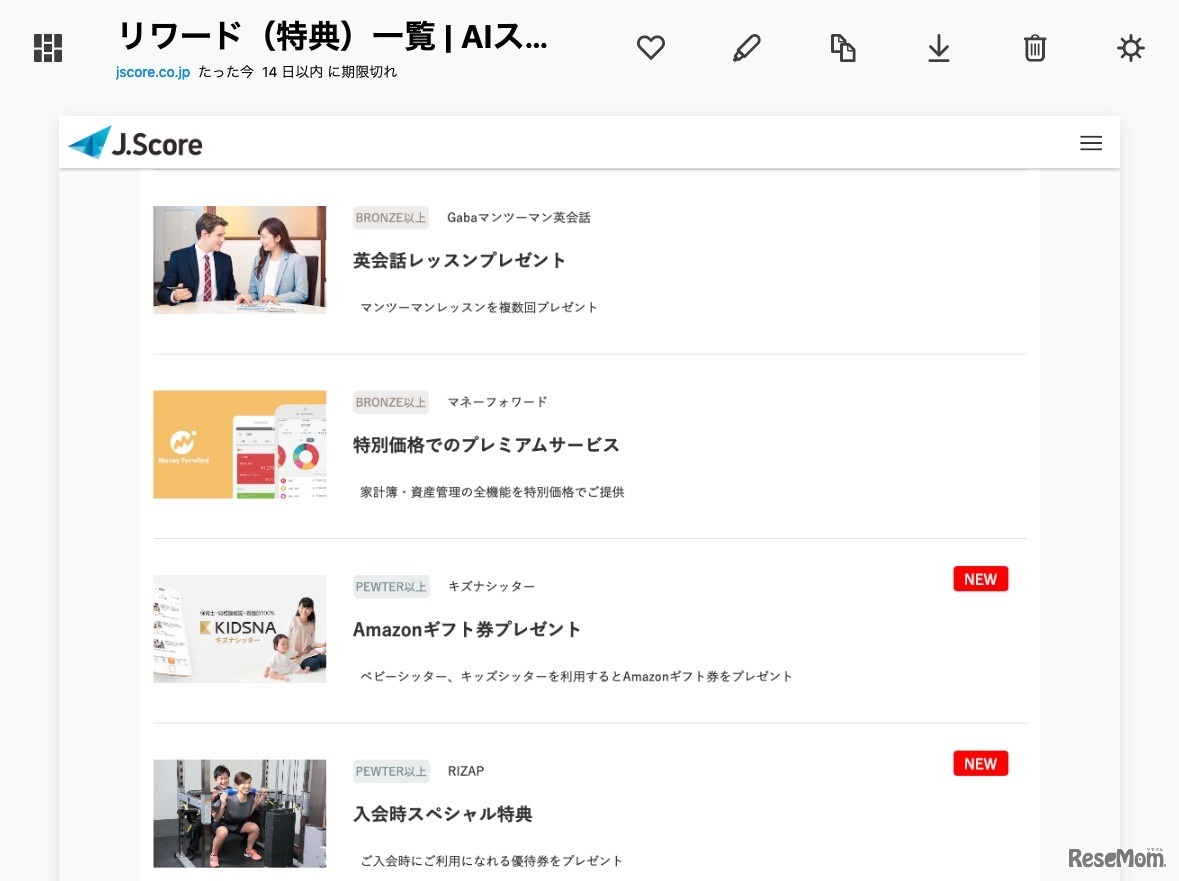This screenshot has width=1179, height=881.
Task: Open the hamburger navigation menu
Action: [1091, 142]
